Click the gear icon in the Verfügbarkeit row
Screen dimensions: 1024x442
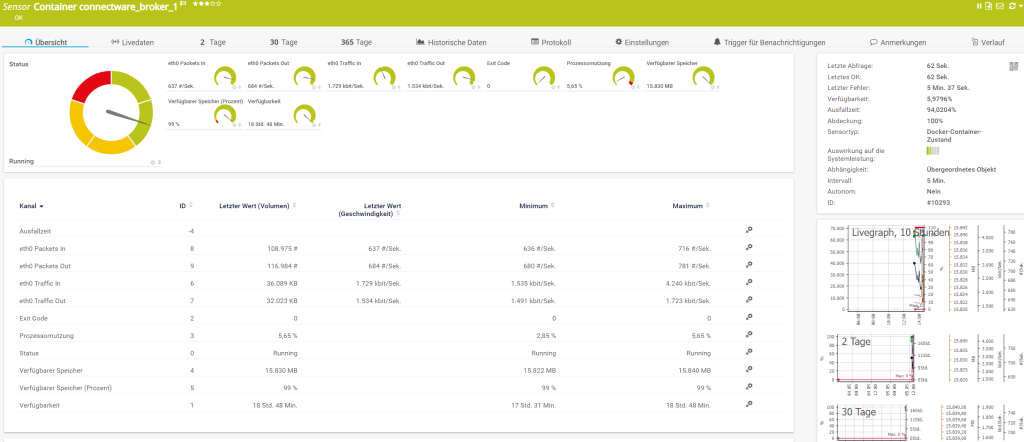tap(747, 404)
